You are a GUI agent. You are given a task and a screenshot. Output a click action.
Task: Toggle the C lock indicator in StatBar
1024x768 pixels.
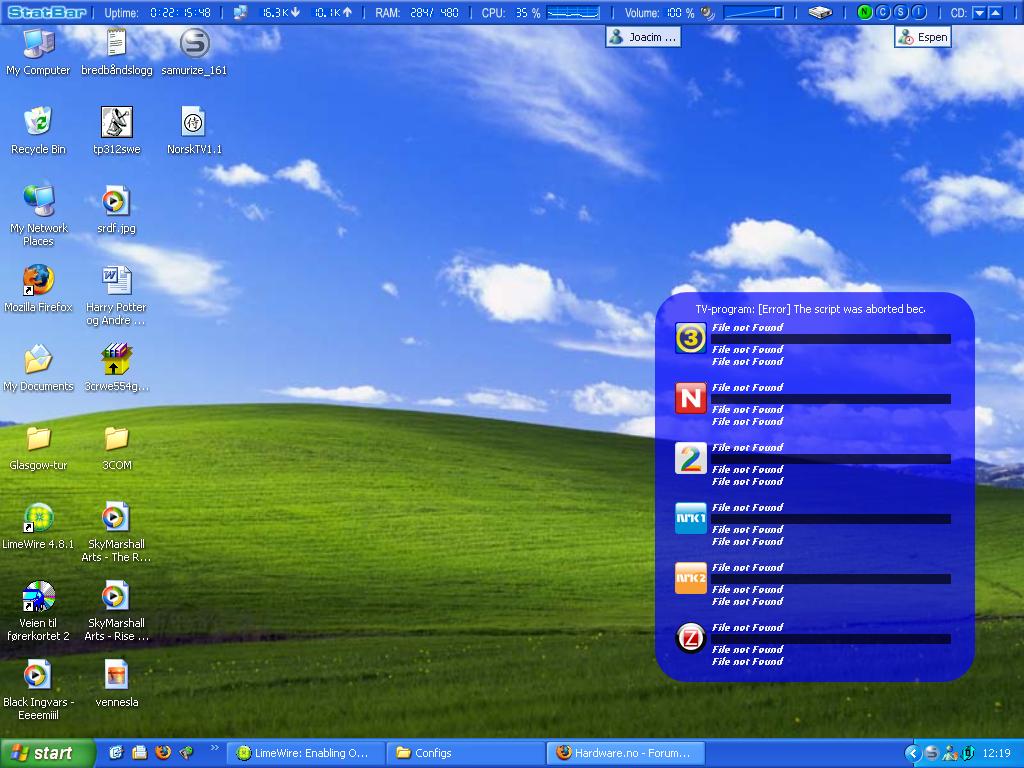click(x=883, y=12)
